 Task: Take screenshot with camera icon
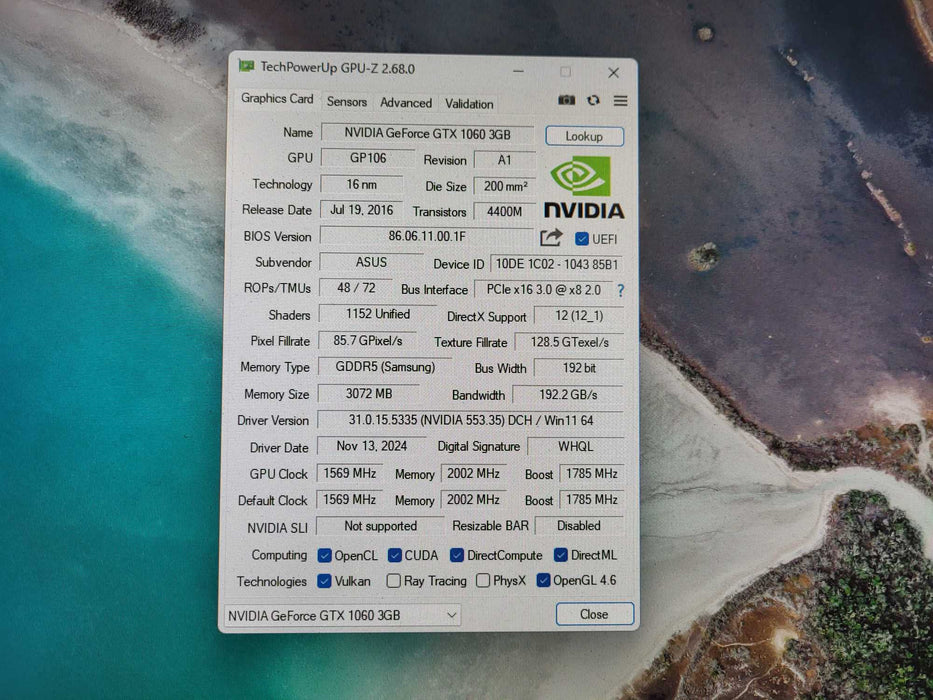566,100
